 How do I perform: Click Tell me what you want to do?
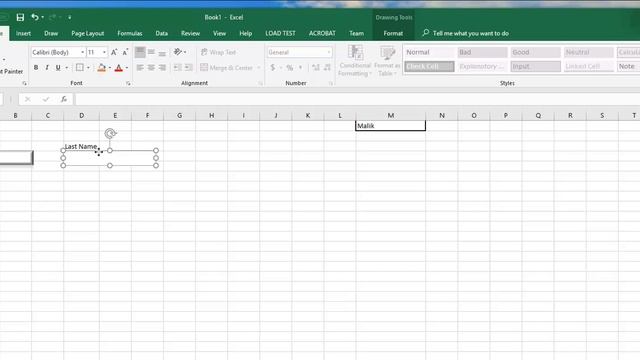(x=466, y=33)
